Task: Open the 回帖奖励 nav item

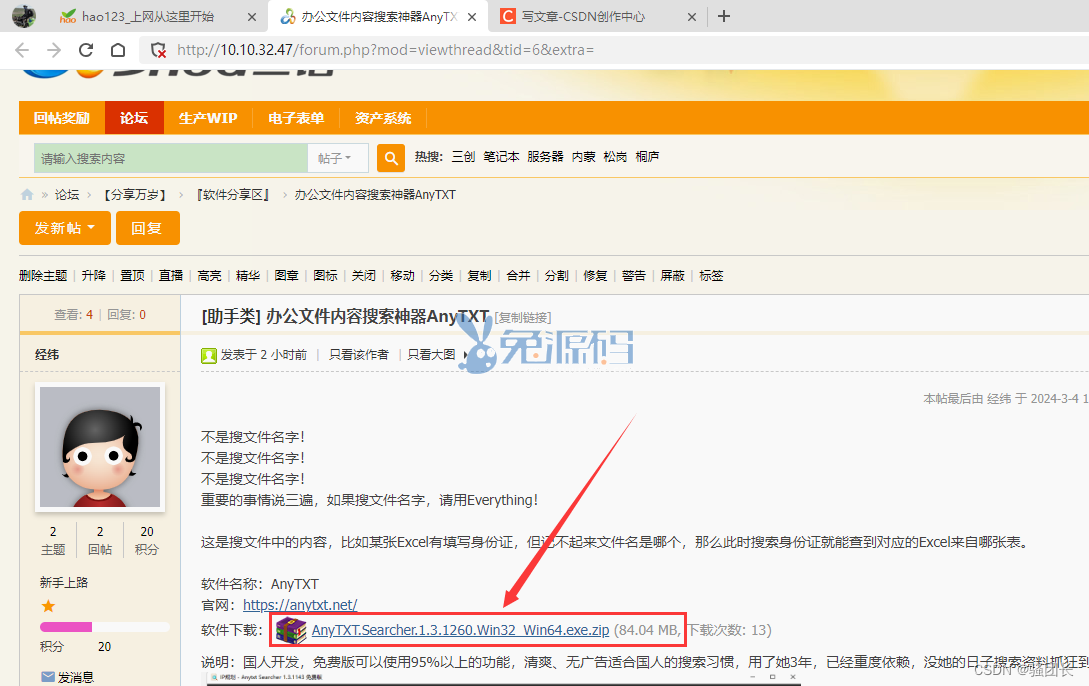Action: tap(62, 118)
